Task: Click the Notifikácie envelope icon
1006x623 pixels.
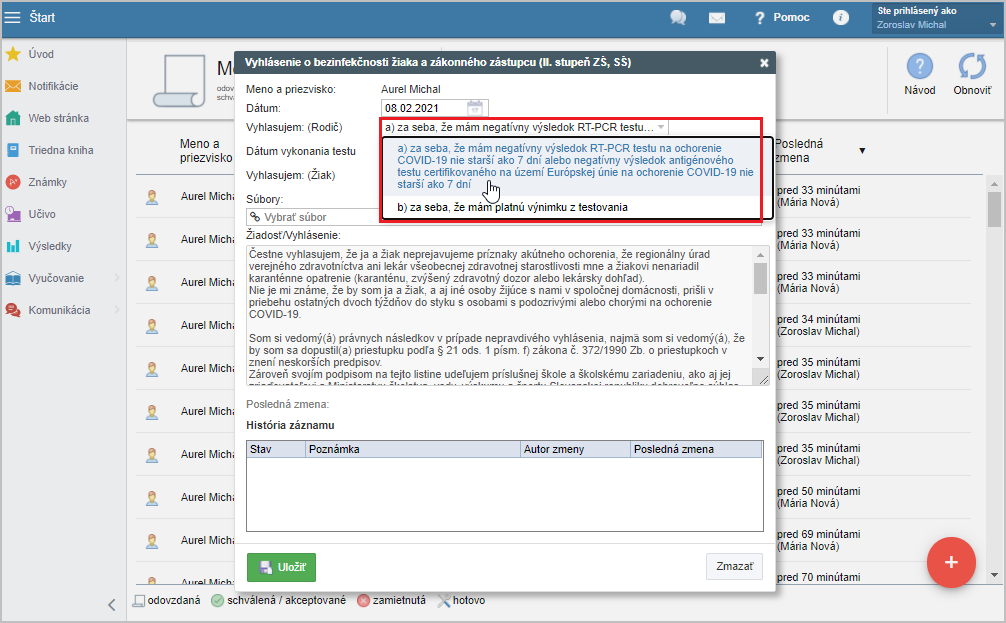Action: click(13, 86)
